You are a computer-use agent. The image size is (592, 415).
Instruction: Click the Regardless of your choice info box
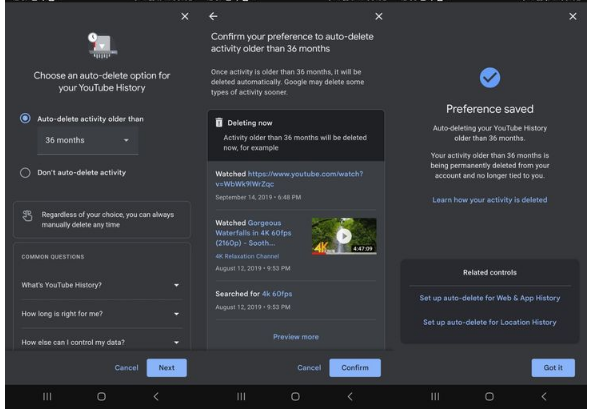tap(102, 220)
